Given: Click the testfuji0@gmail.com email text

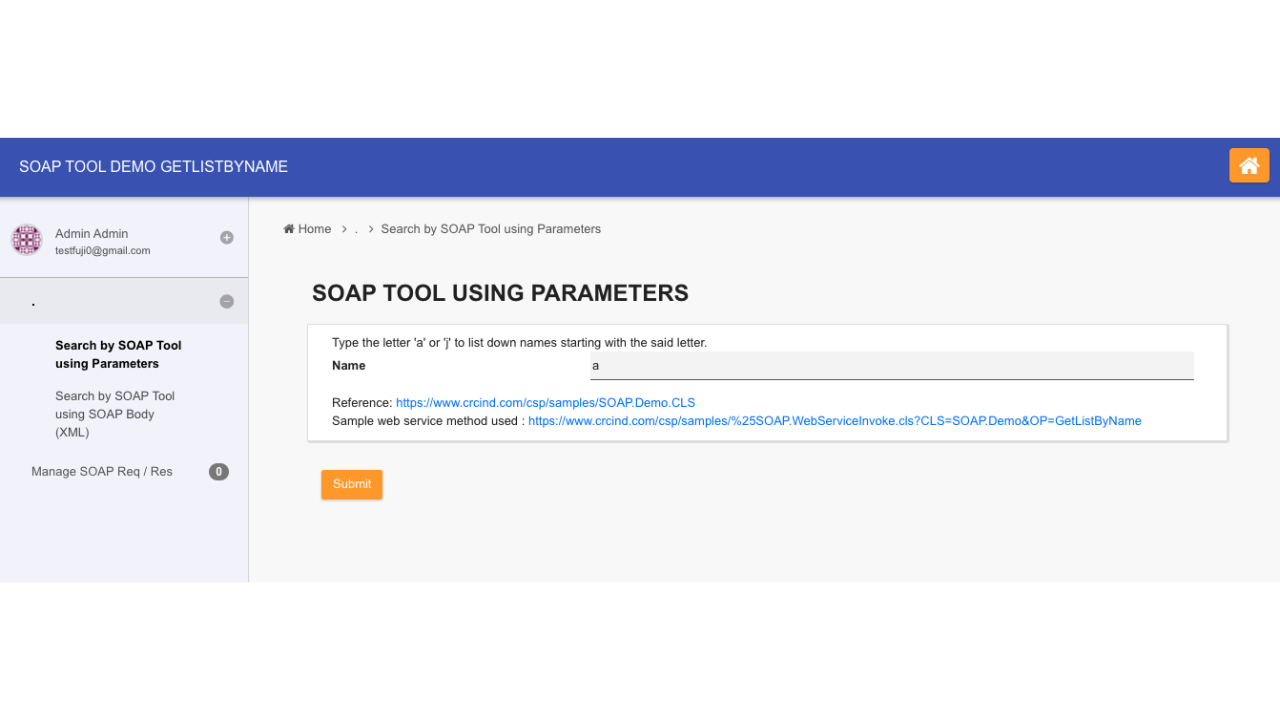Looking at the screenshot, I should tap(102, 251).
